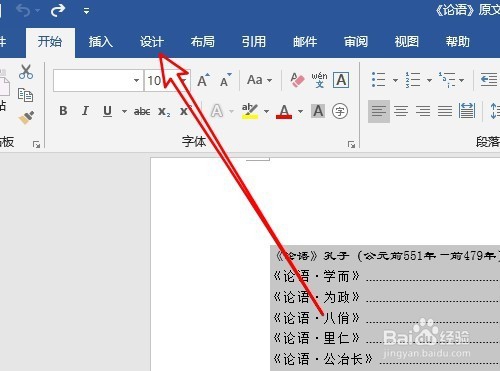Open the 设计 ribbon tab
The height and width of the screenshot is (371, 500).
pyautogui.click(x=152, y=42)
